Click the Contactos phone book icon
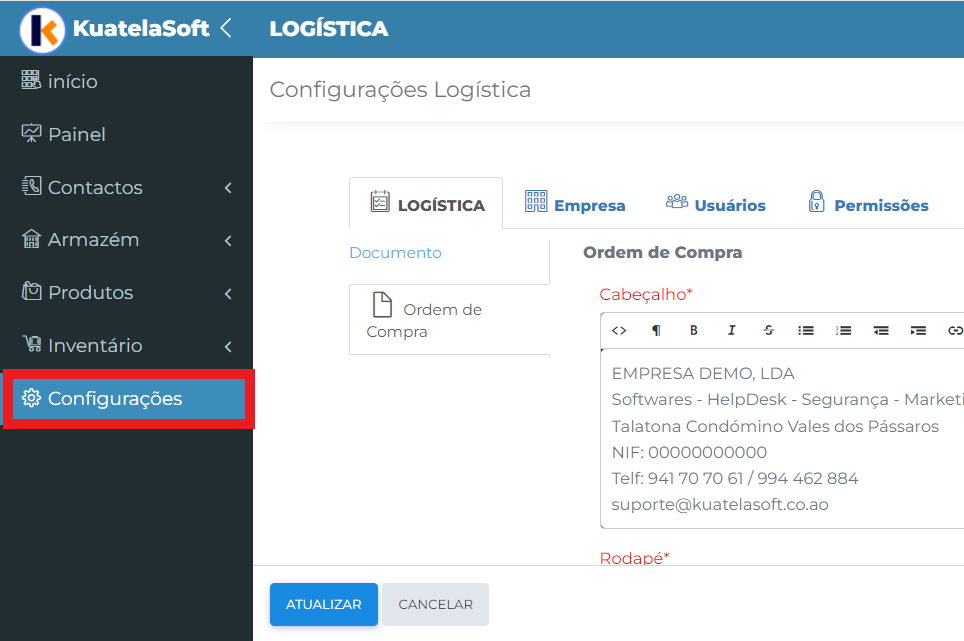This screenshot has width=964, height=641. pos(31,186)
